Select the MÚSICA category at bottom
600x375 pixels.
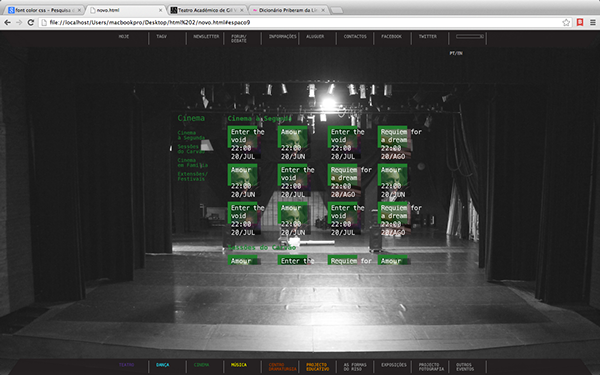(x=239, y=365)
